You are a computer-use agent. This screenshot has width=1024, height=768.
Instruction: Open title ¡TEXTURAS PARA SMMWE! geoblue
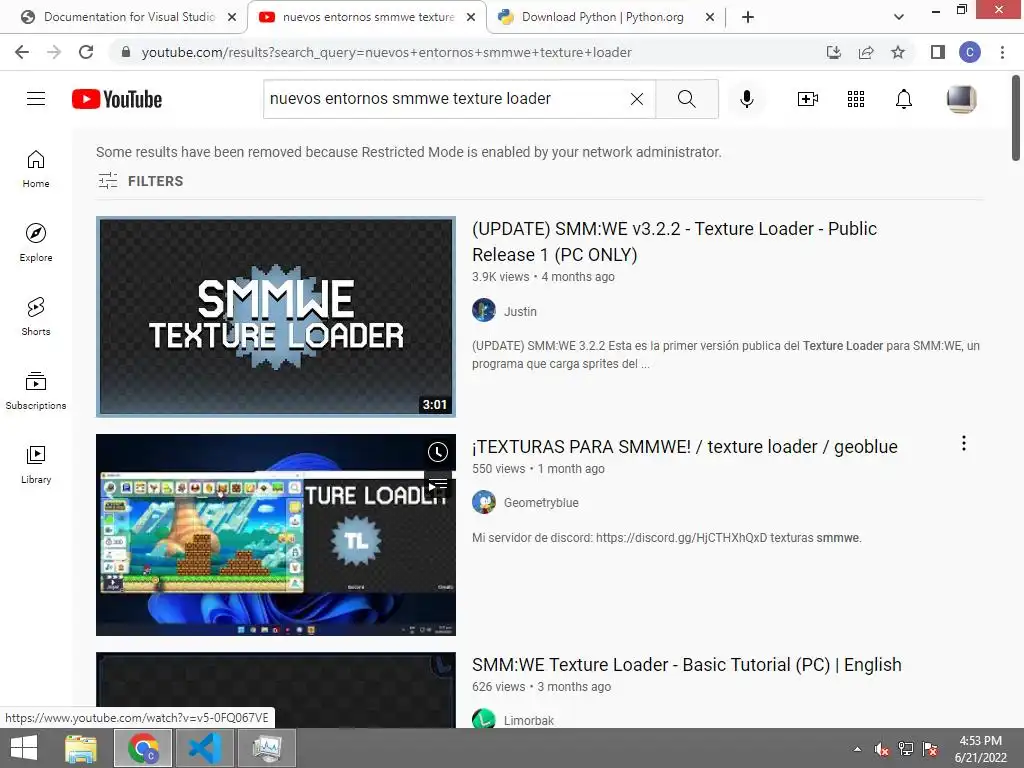coord(684,447)
